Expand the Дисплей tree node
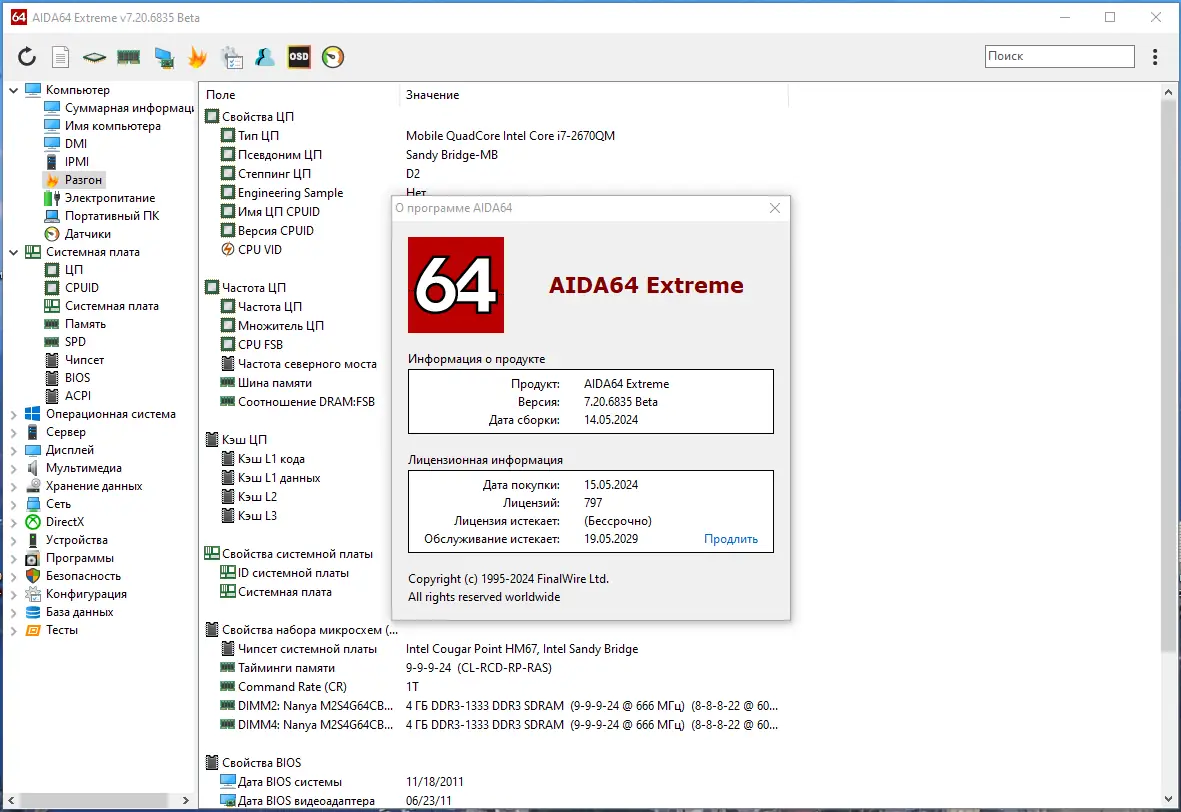This screenshot has width=1181, height=812. coord(14,450)
